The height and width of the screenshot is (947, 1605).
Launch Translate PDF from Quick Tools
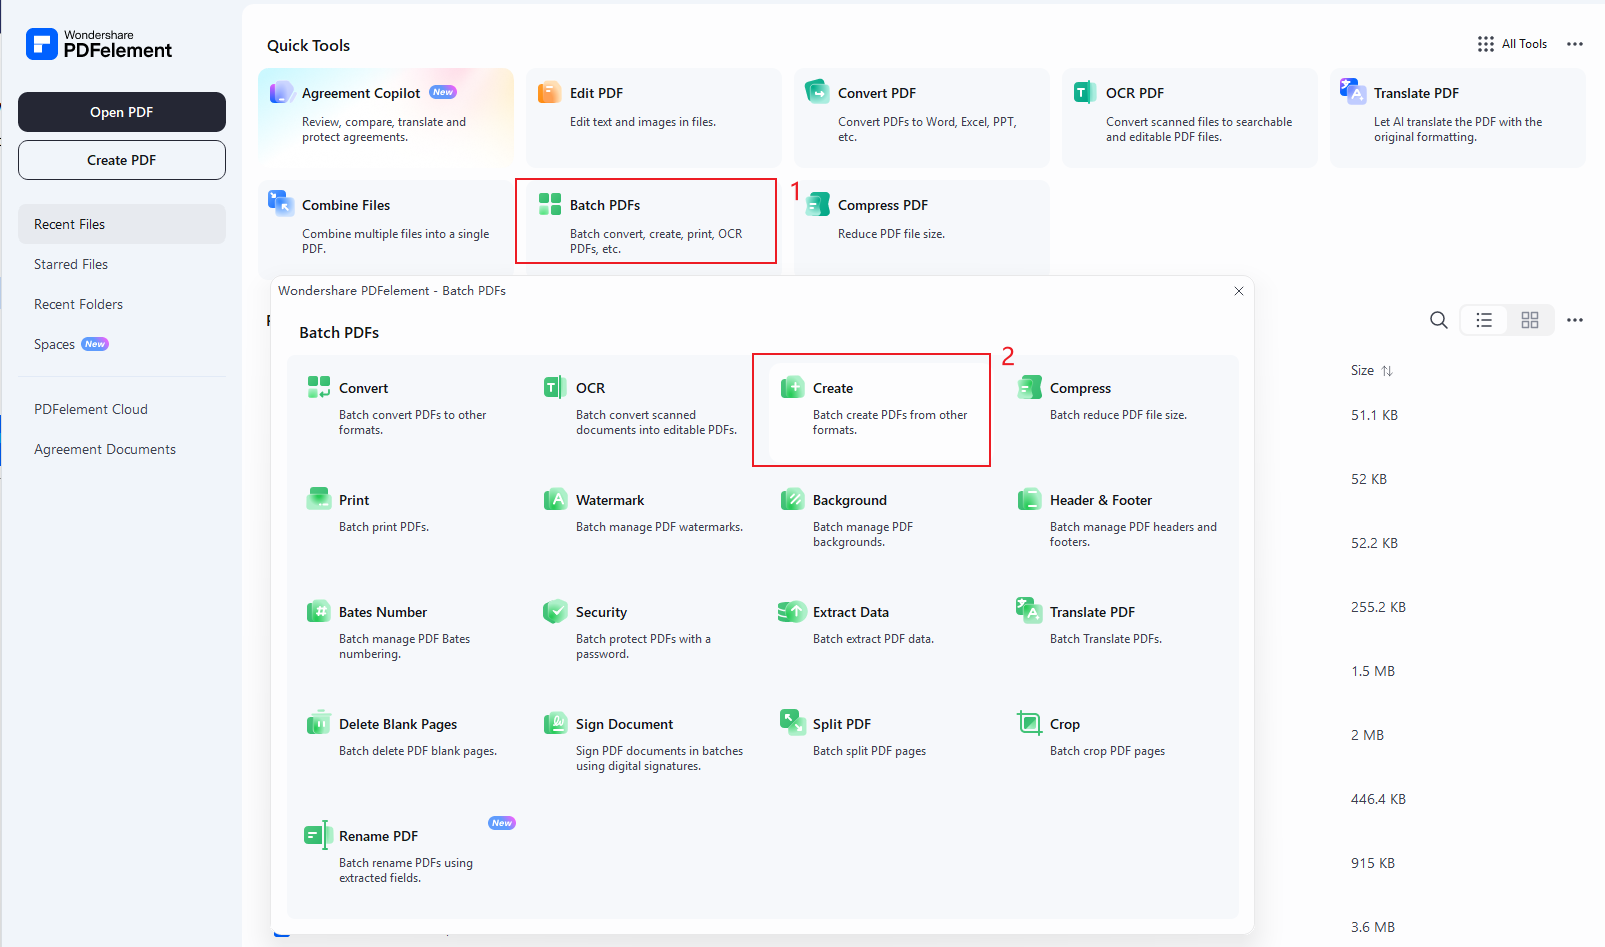pos(1458,117)
